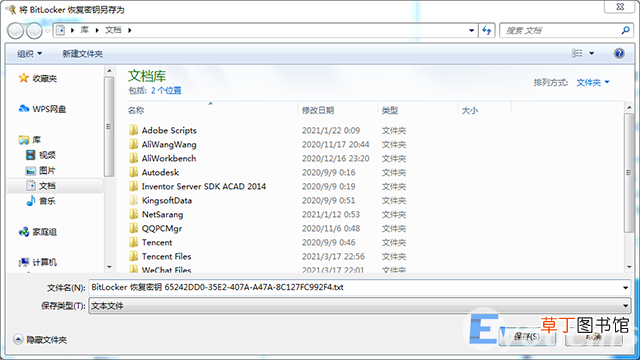Viewport: 640px width, 360px height.
Task: Select the QQPCMgr folder icon
Action: [133, 228]
